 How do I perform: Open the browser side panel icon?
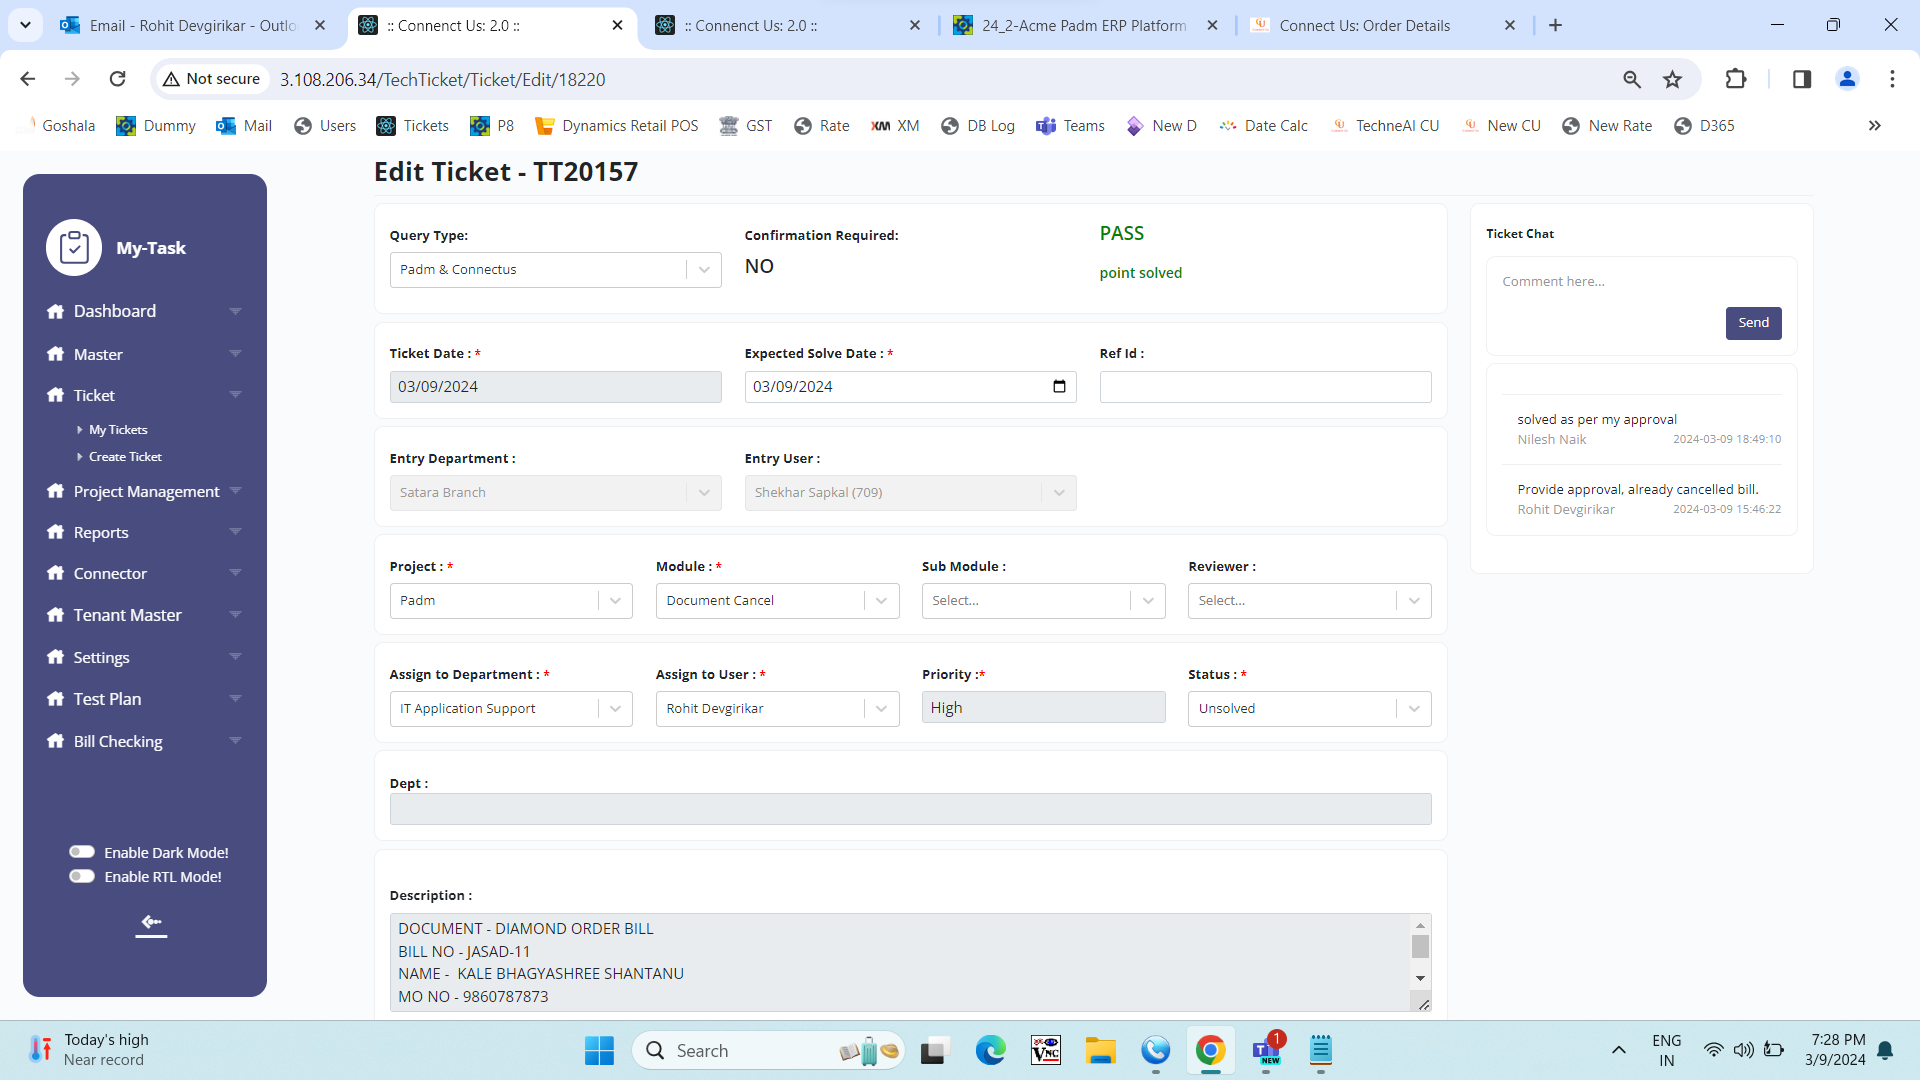click(1801, 79)
